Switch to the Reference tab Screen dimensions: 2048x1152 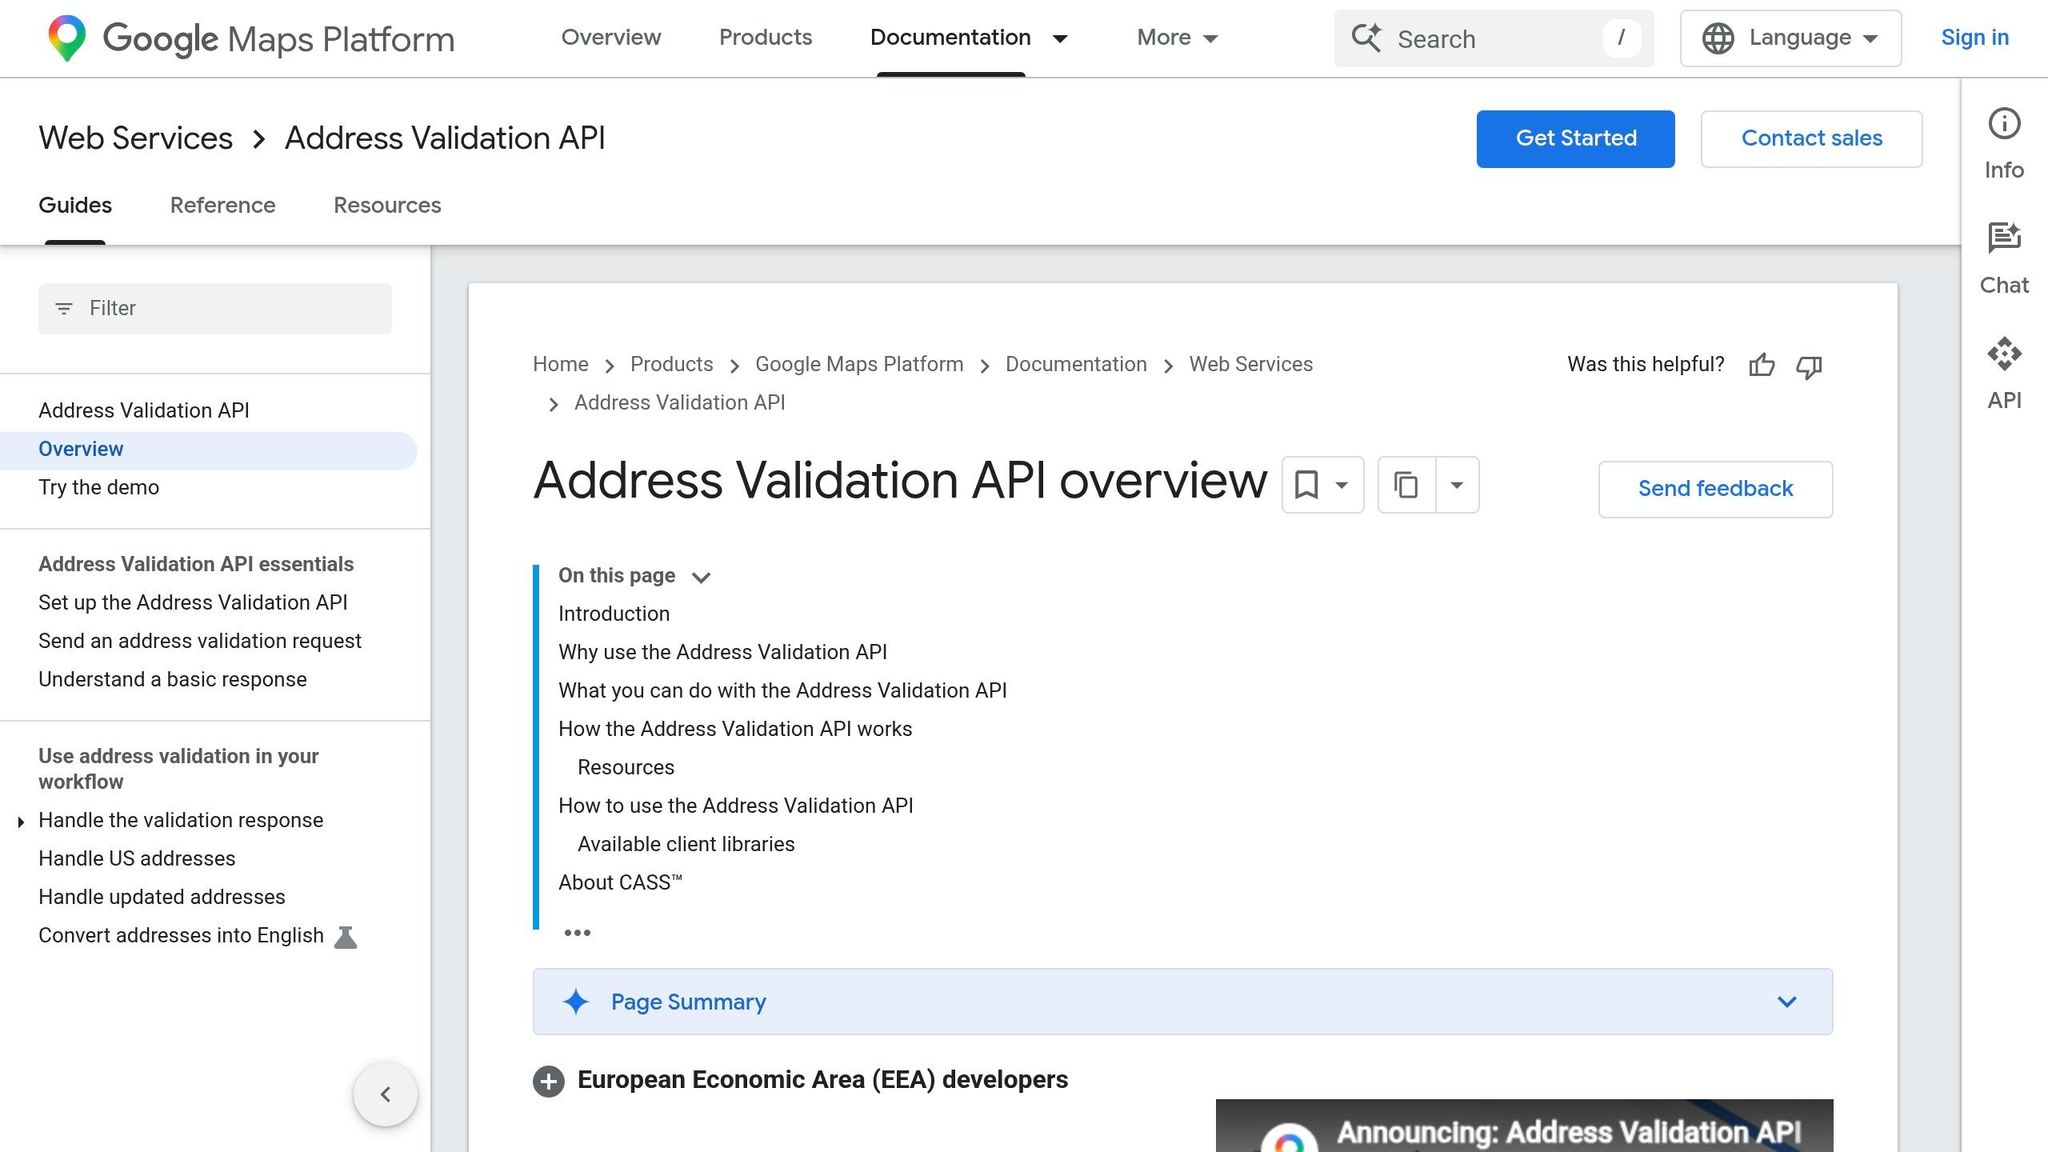tap(222, 205)
